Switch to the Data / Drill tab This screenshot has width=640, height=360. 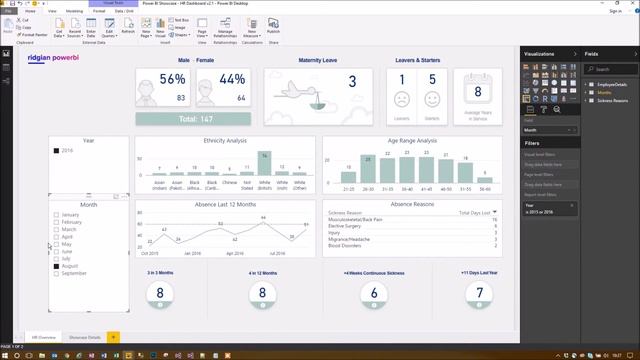pos(124,11)
